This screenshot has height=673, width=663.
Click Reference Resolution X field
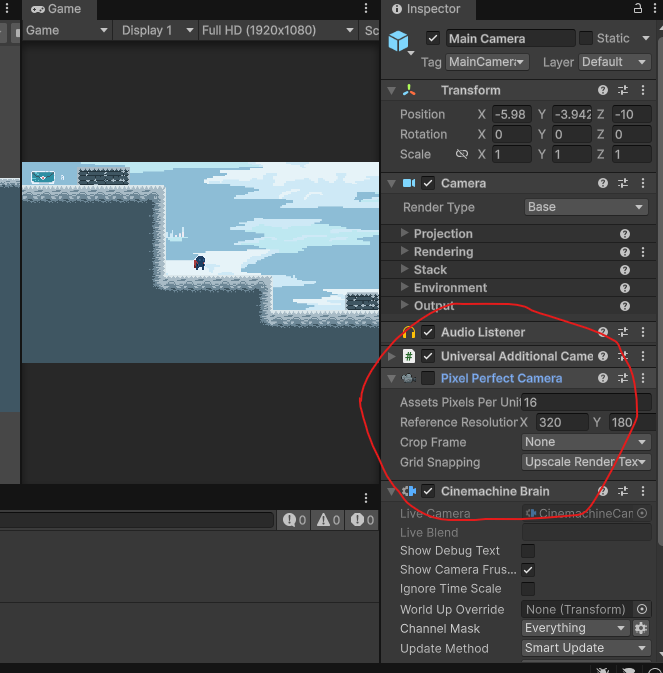(562, 422)
